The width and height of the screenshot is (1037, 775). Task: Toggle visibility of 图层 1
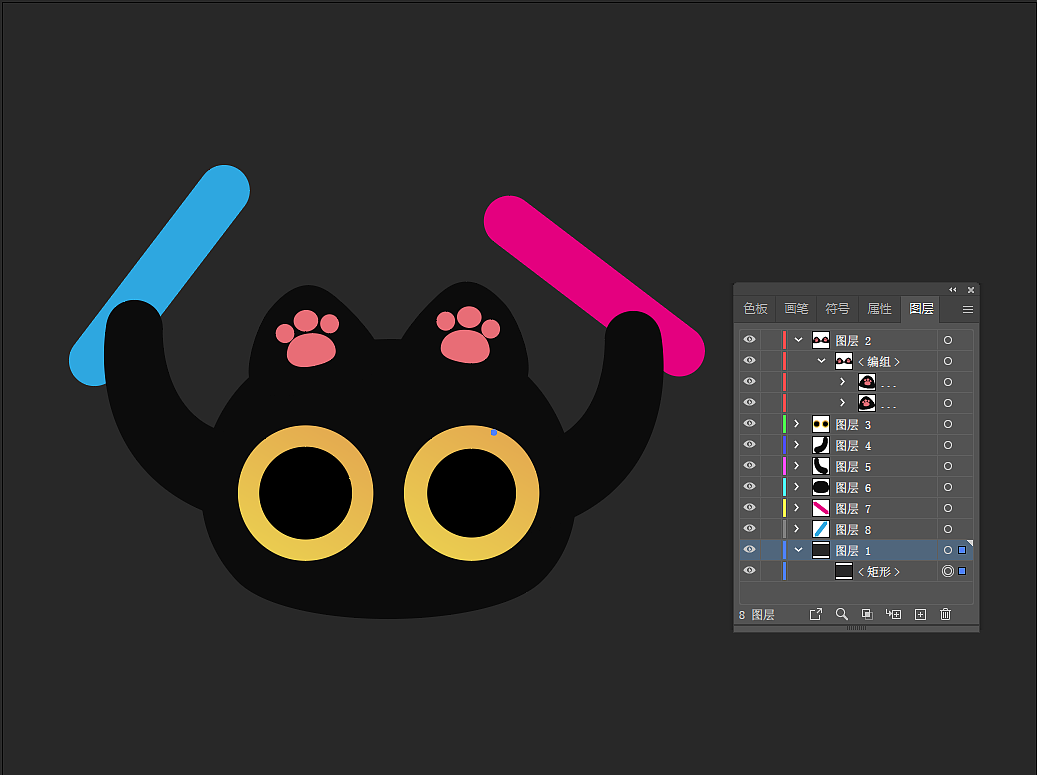click(x=749, y=550)
